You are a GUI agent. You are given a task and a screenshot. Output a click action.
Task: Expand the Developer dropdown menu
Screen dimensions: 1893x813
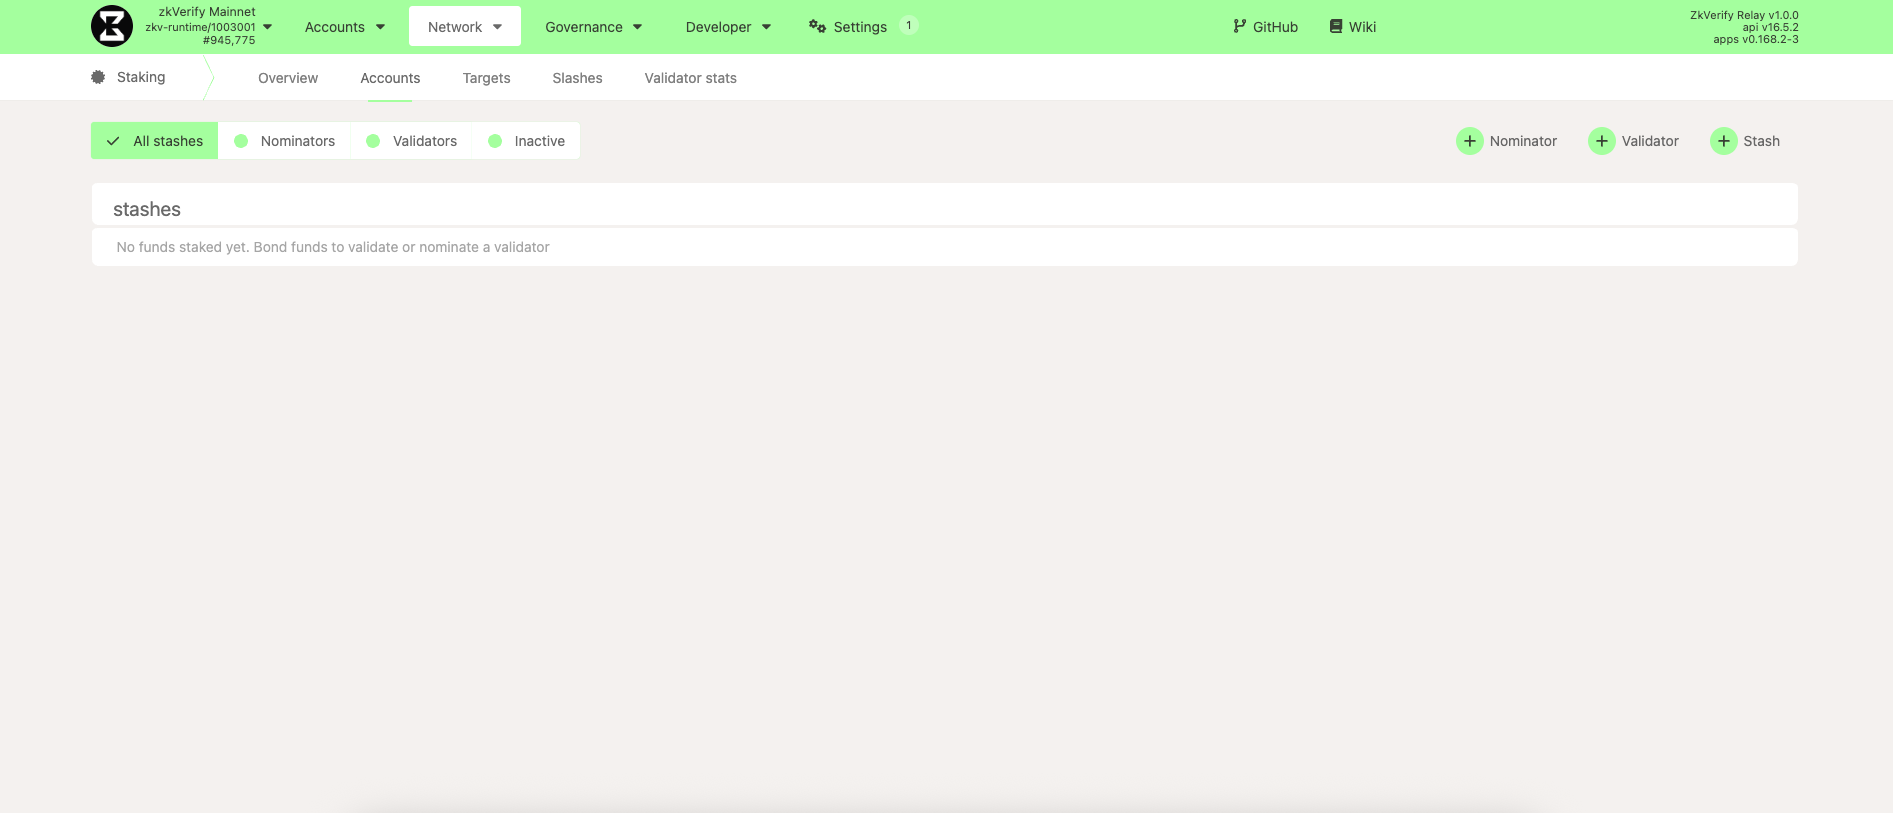point(728,27)
